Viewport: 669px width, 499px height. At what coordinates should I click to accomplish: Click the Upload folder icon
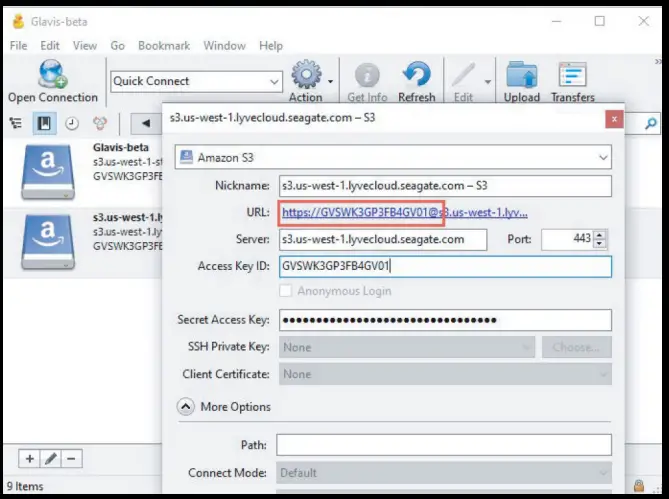point(521,75)
